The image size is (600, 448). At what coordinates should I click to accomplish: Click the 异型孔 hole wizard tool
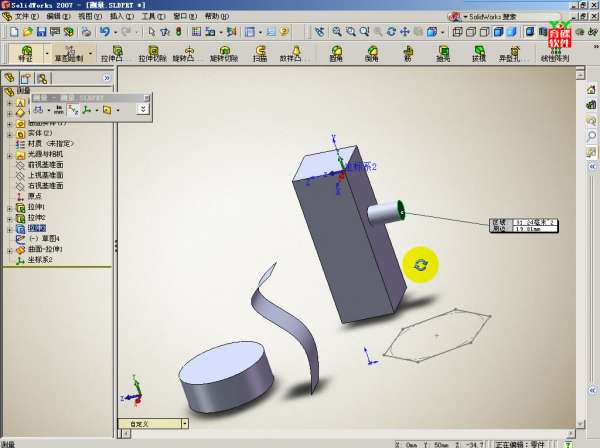[513, 53]
